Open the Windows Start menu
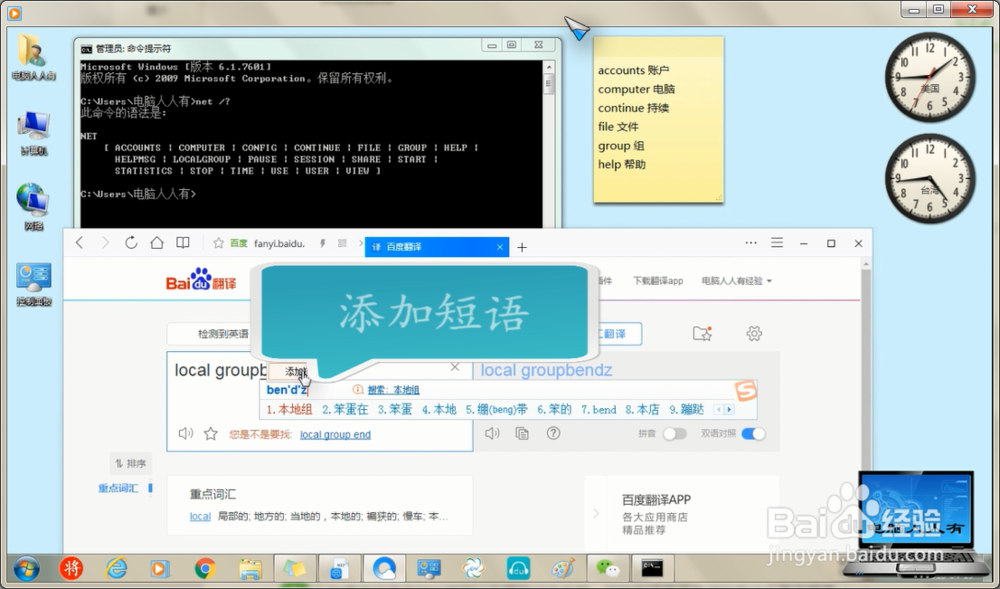The height and width of the screenshot is (589, 1000). click(26, 568)
